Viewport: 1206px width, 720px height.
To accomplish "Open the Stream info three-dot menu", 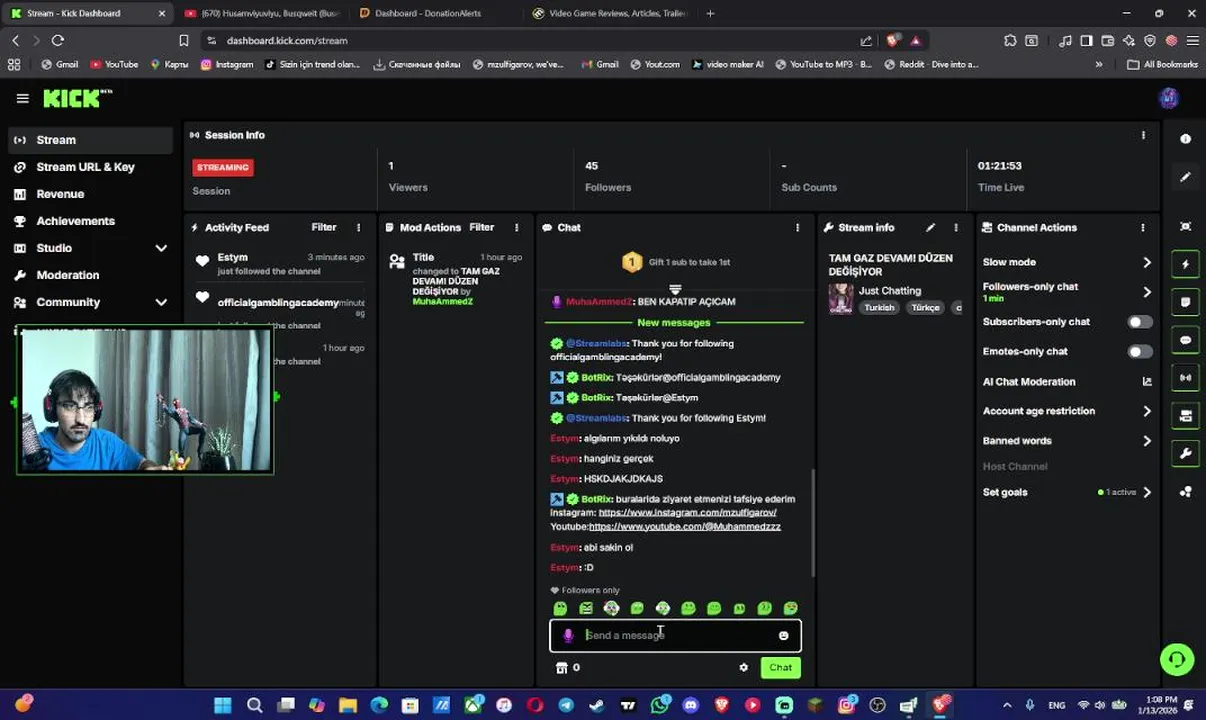I will pyautogui.click(x=955, y=228).
